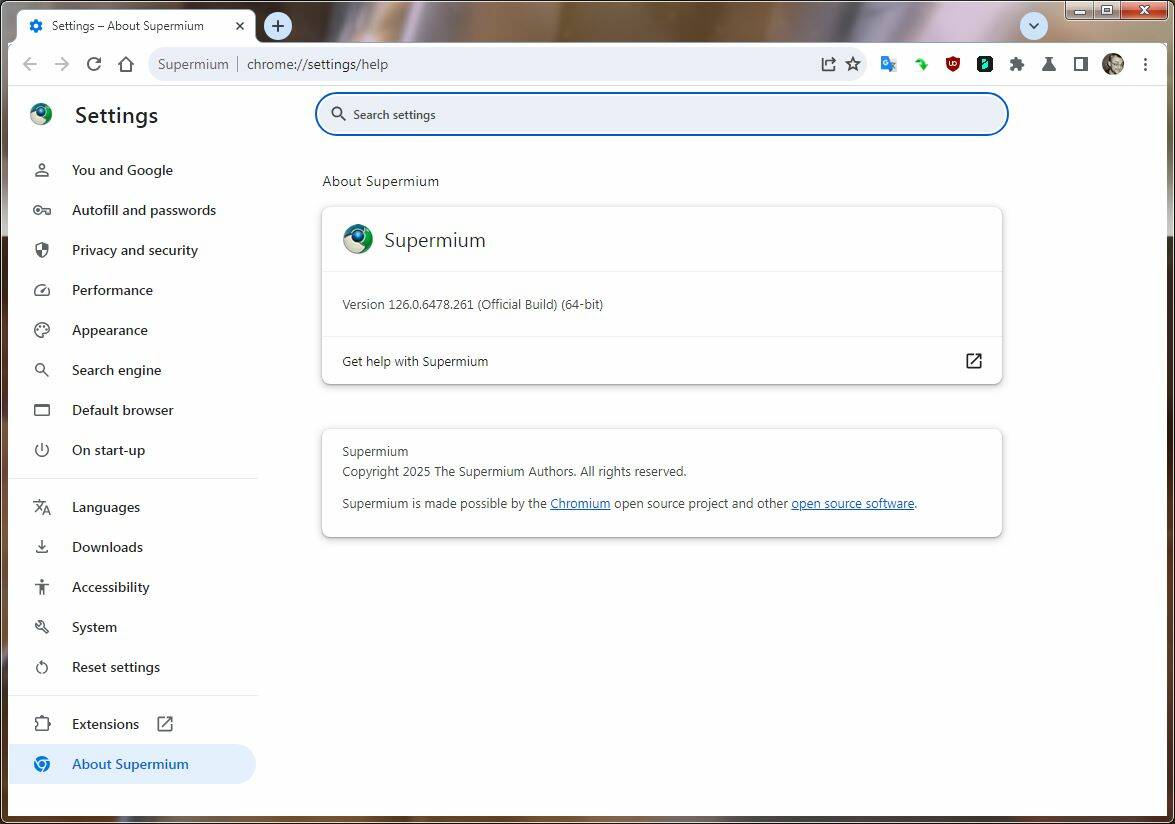Click the Supermium logo next to Settings
This screenshot has width=1175, height=824.
point(41,115)
